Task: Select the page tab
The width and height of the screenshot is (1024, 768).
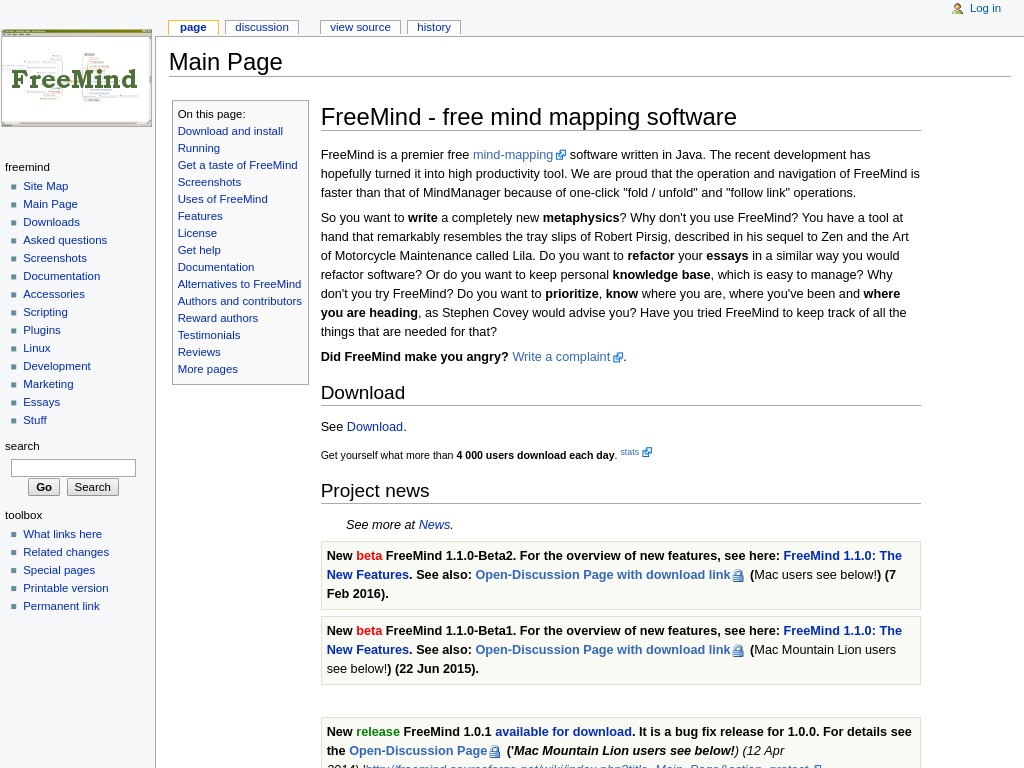Action: click(x=193, y=27)
